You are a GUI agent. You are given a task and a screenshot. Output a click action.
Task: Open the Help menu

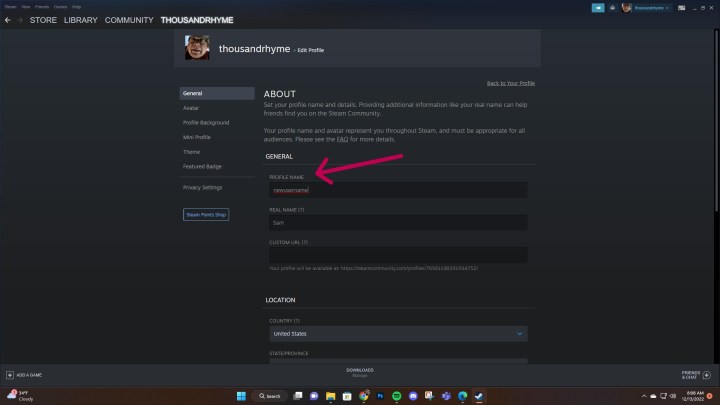click(x=76, y=7)
